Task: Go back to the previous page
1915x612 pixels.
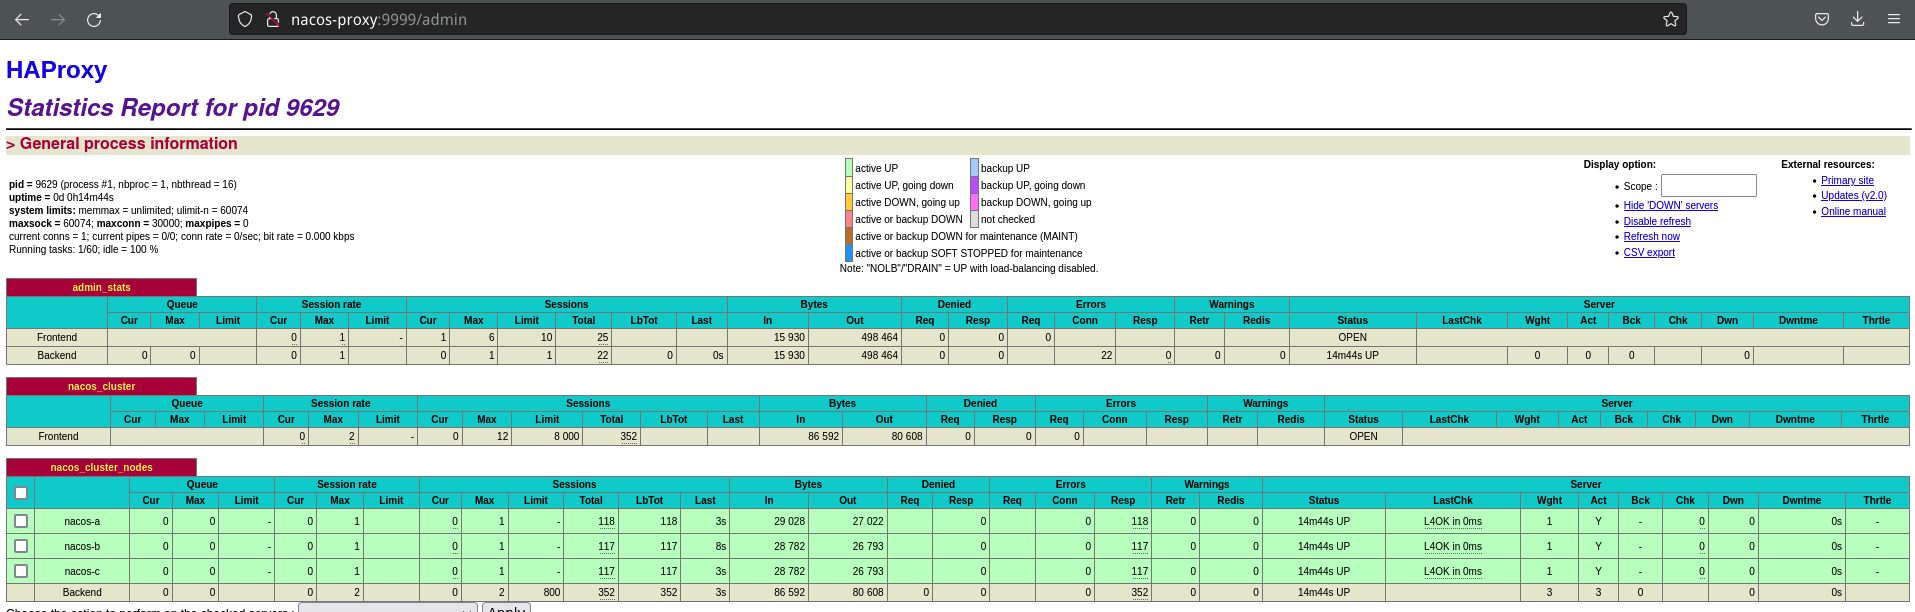Action: (22, 19)
